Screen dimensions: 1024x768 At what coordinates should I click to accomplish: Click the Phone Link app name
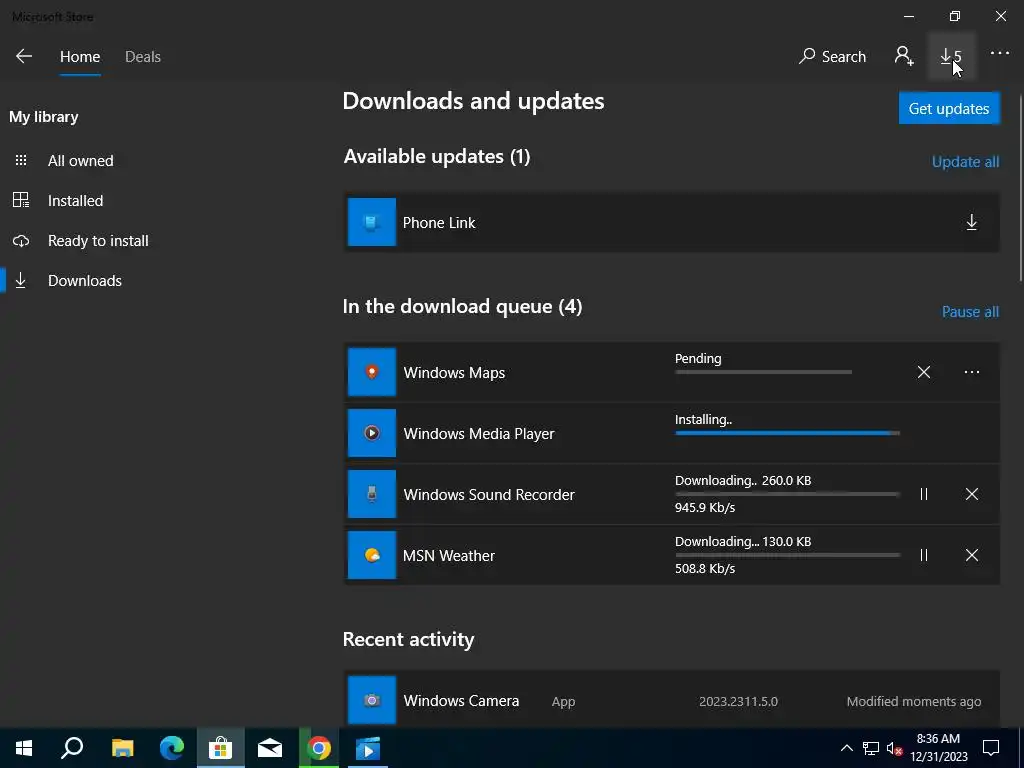coord(439,223)
